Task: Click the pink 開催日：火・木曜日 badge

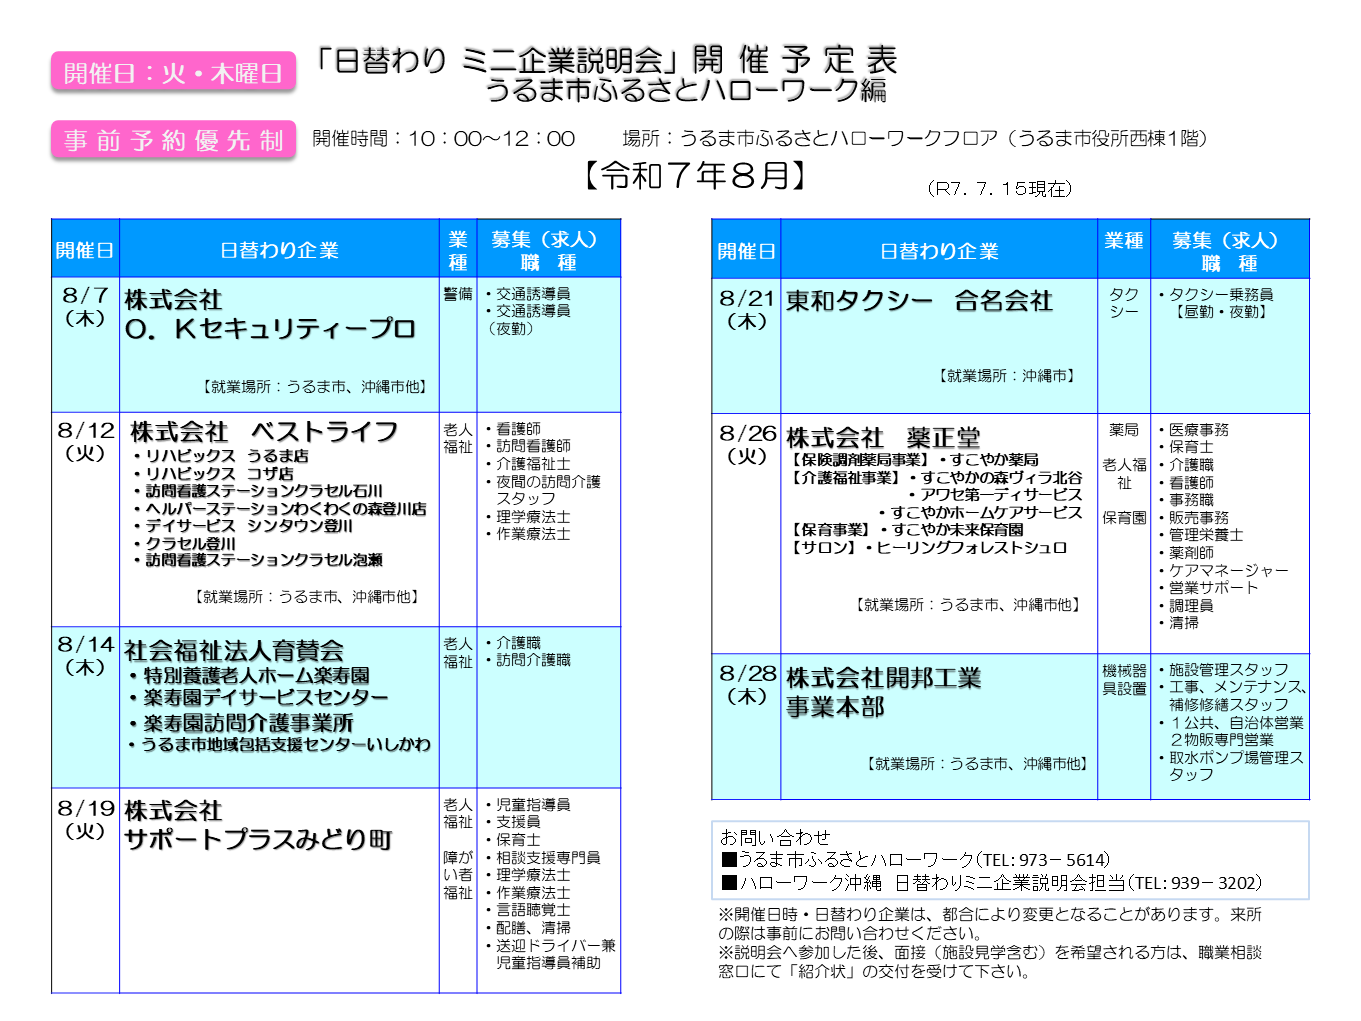Action: coord(174,73)
